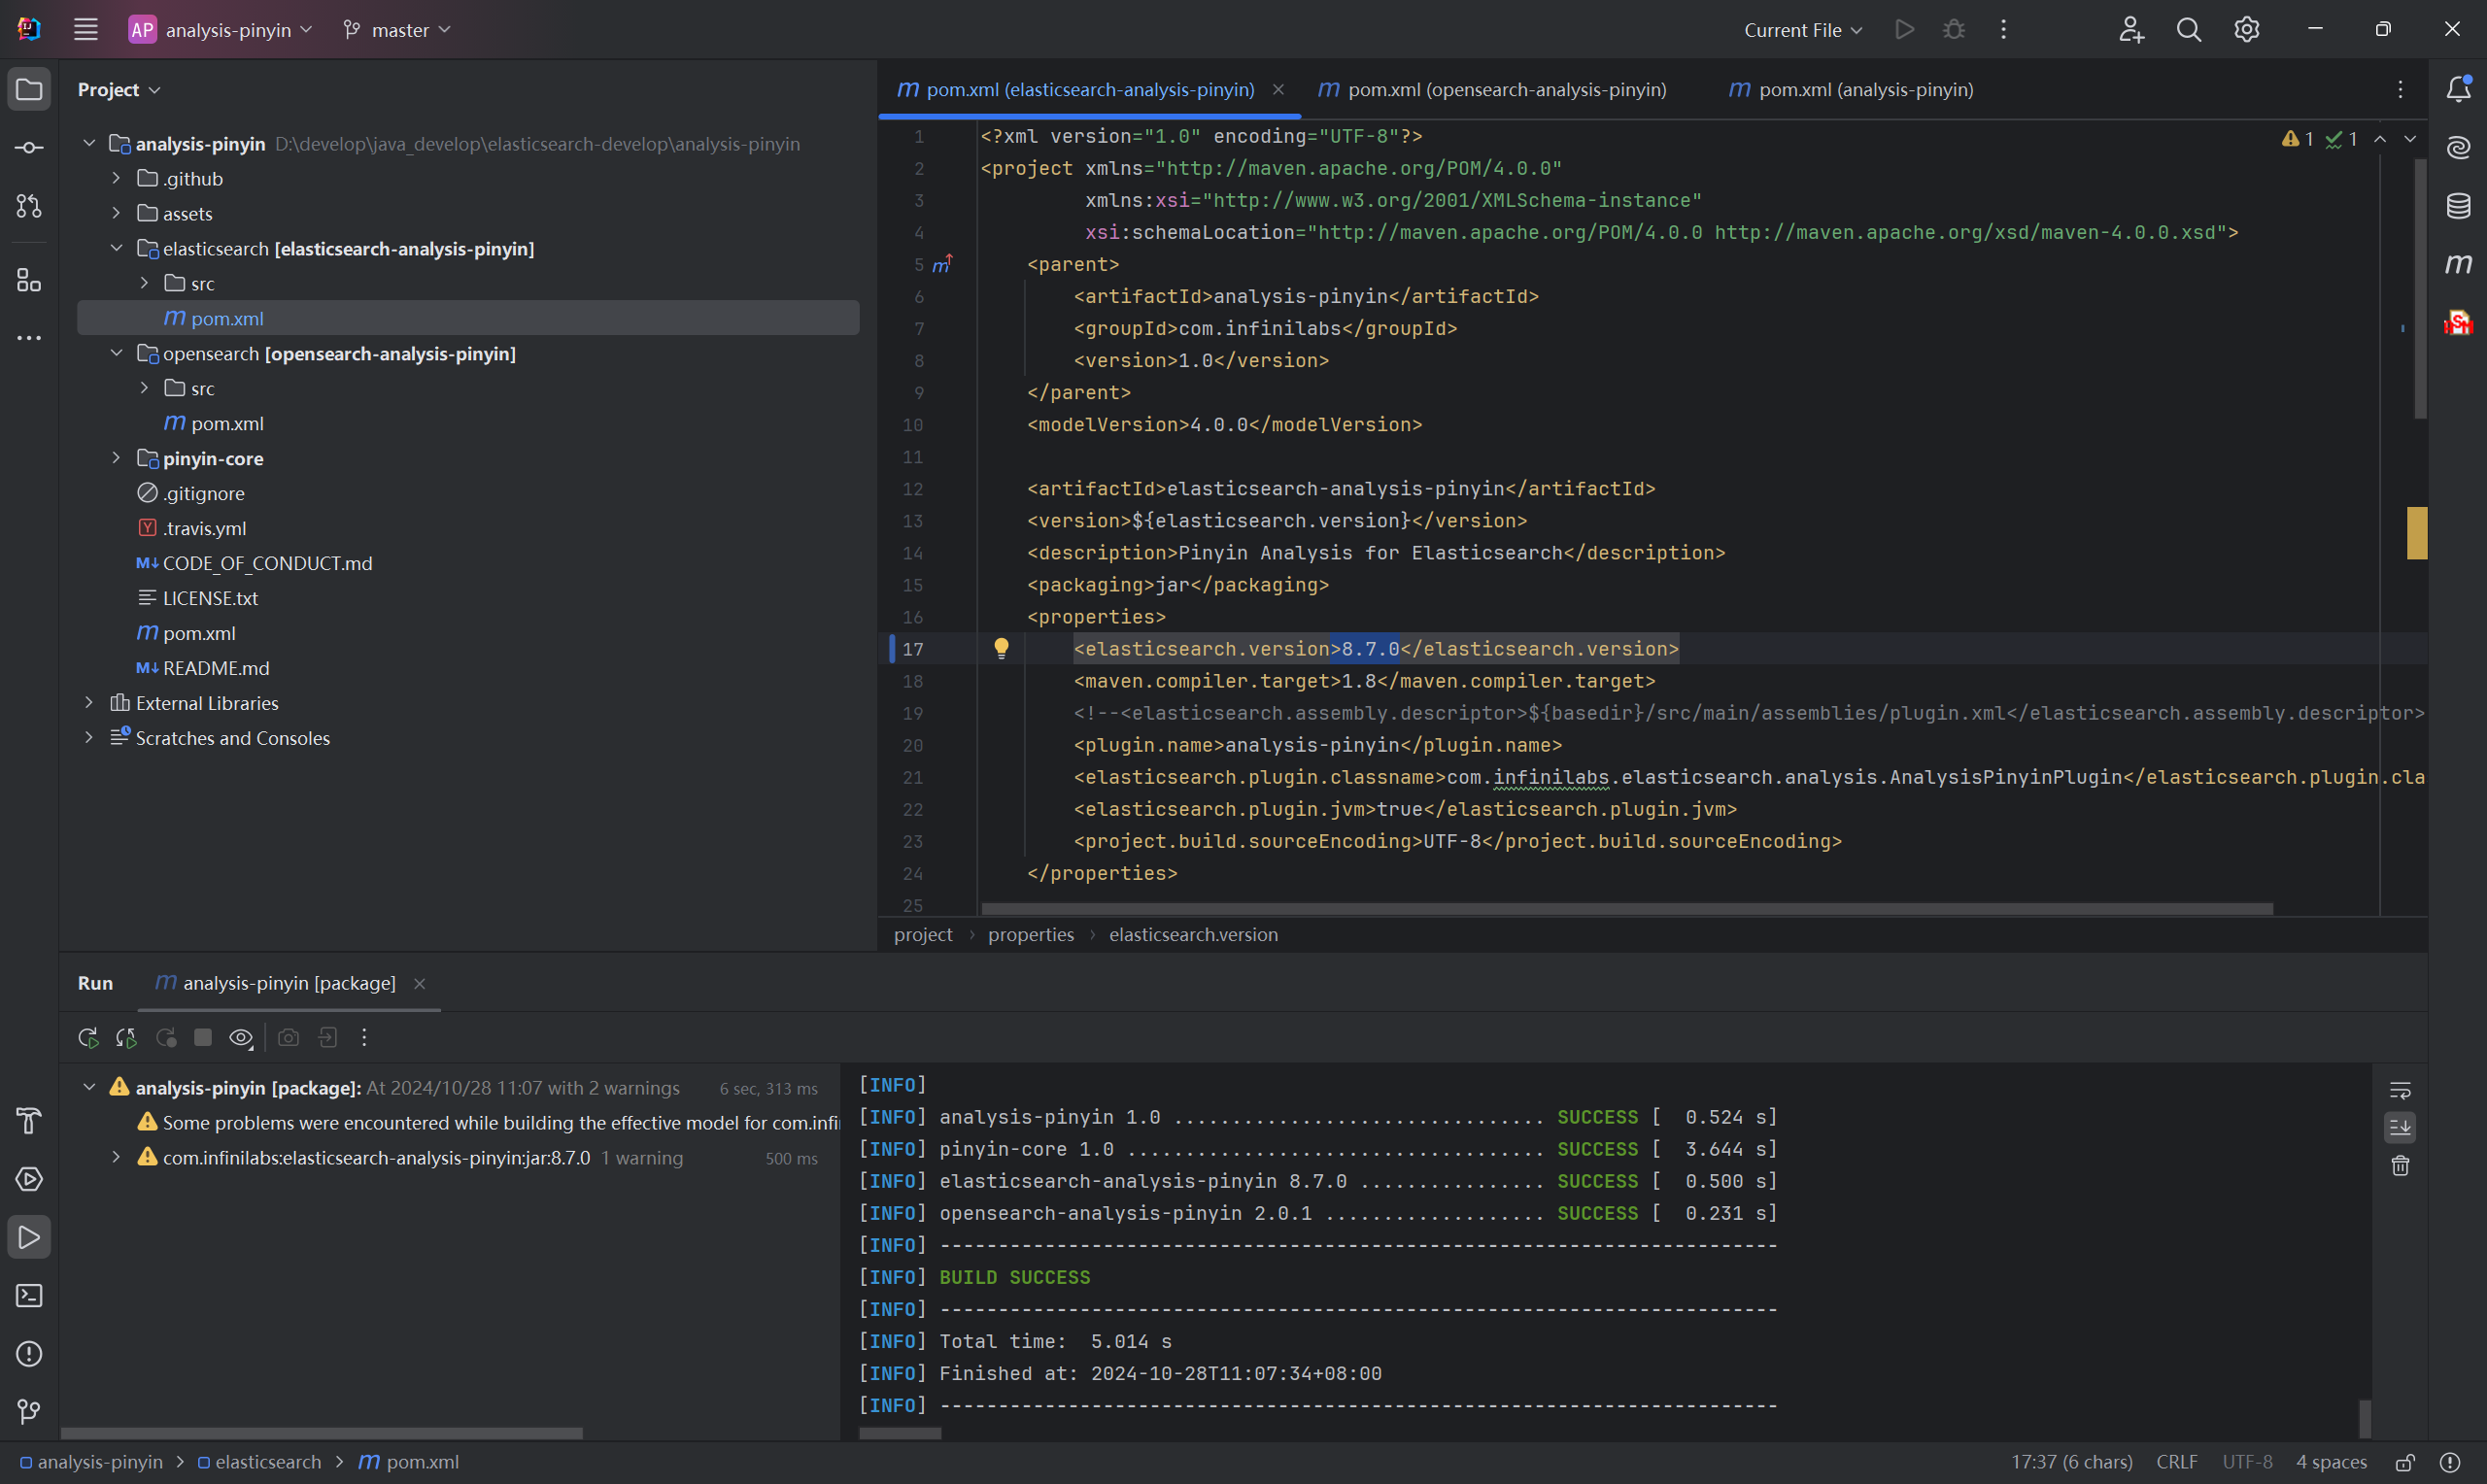Viewport: 2487px width, 1484px height.
Task: Toggle soft-wrap in Run console
Action: (2399, 1090)
